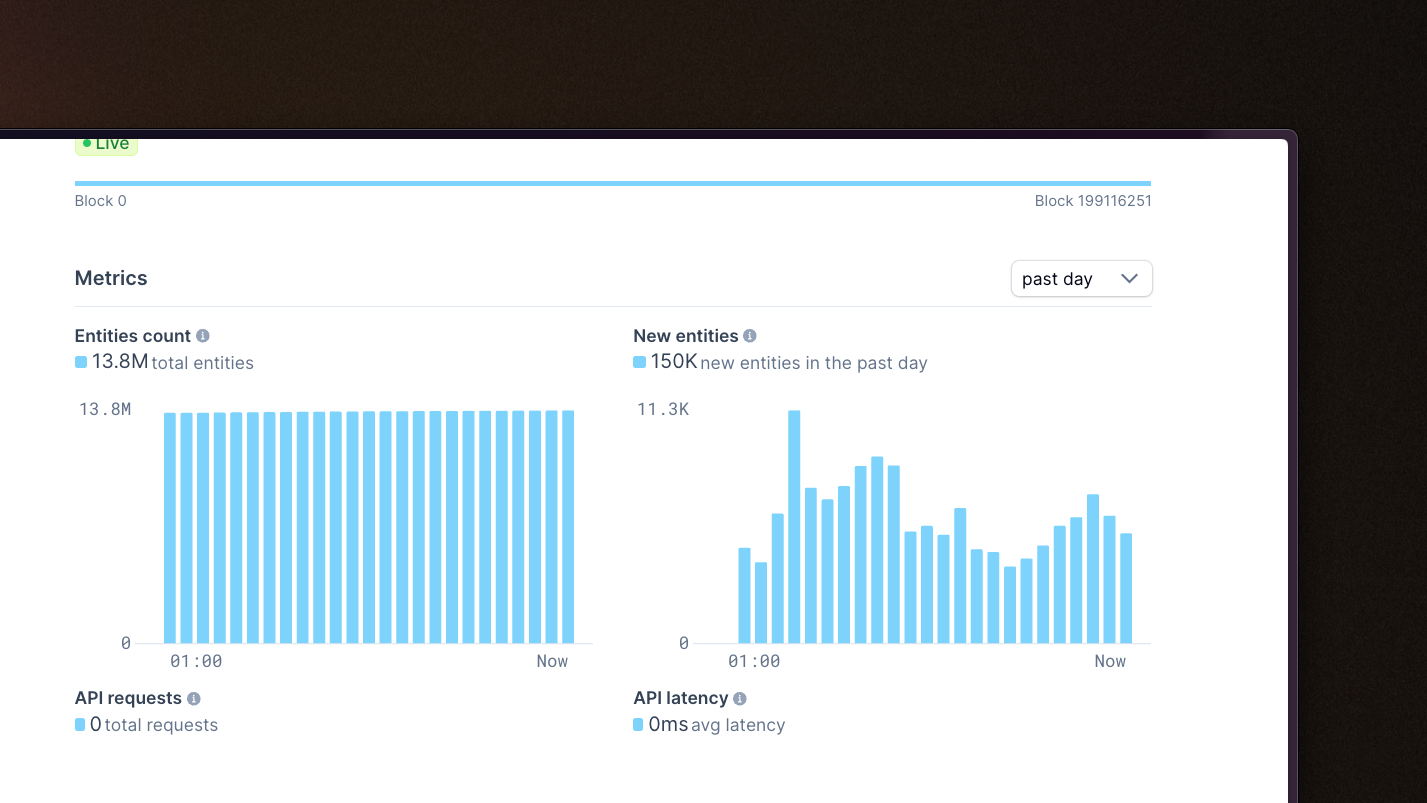Click the block sync progress bar
This screenshot has height=803, width=1427.
613,184
